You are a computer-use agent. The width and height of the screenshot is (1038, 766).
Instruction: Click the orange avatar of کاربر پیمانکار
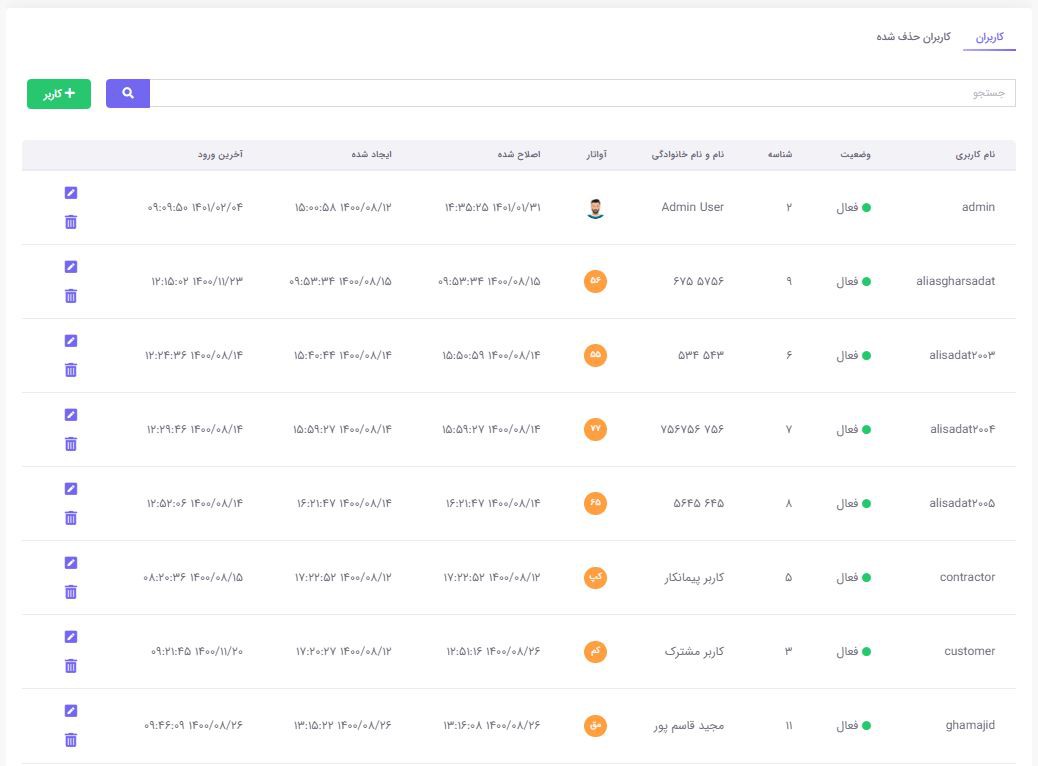click(x=595, y=578)
